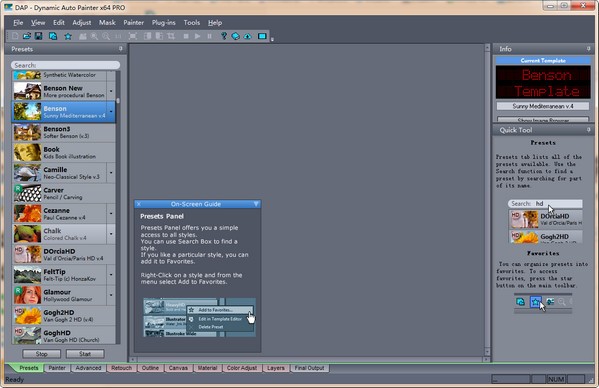Toggle the Quick Tool panel pin
The height and width of the screenshot is (388, 599).
[x=588, y=130]
